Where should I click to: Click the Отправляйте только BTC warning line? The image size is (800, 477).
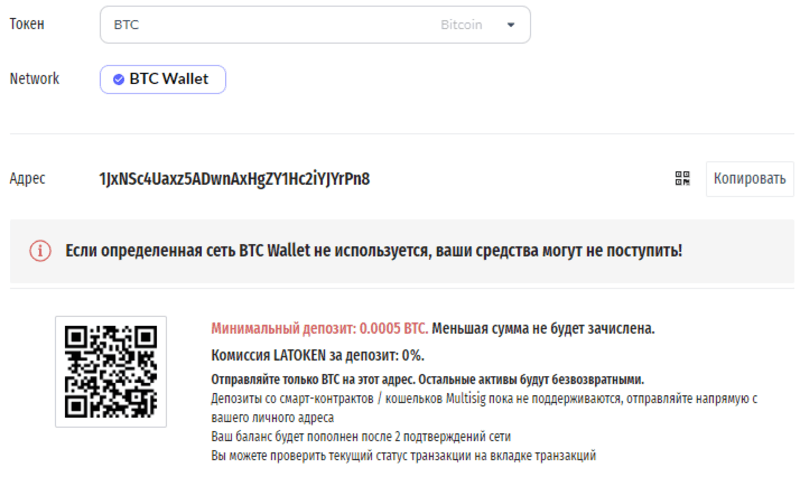[x=428, y=380]
